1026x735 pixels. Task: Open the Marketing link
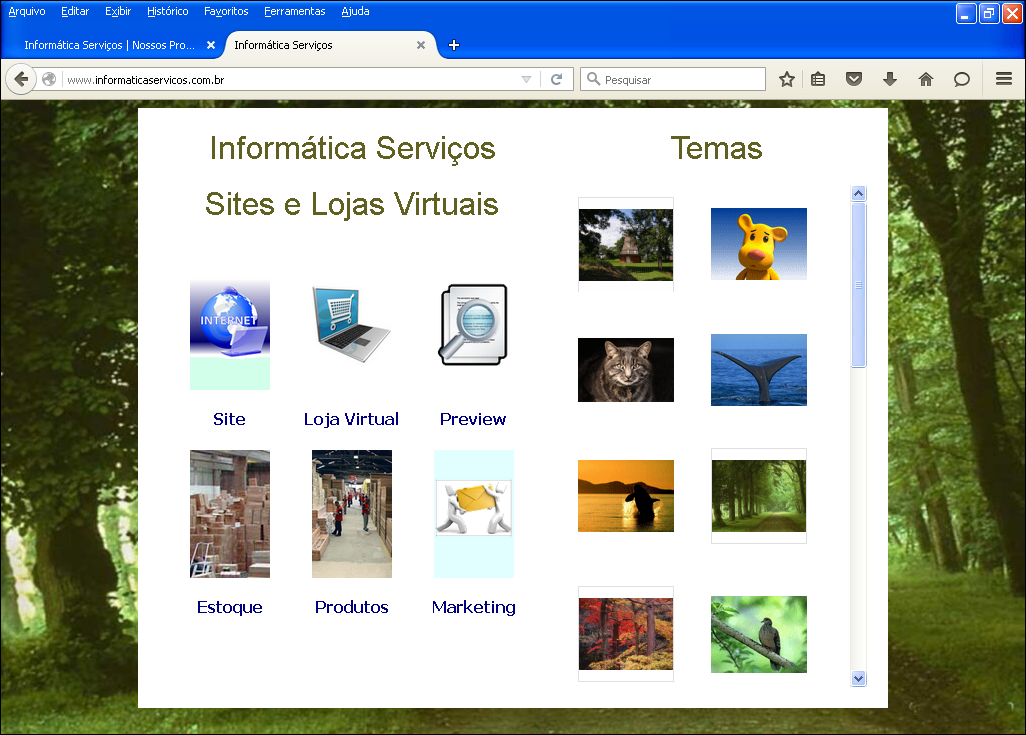click(473, 607)
